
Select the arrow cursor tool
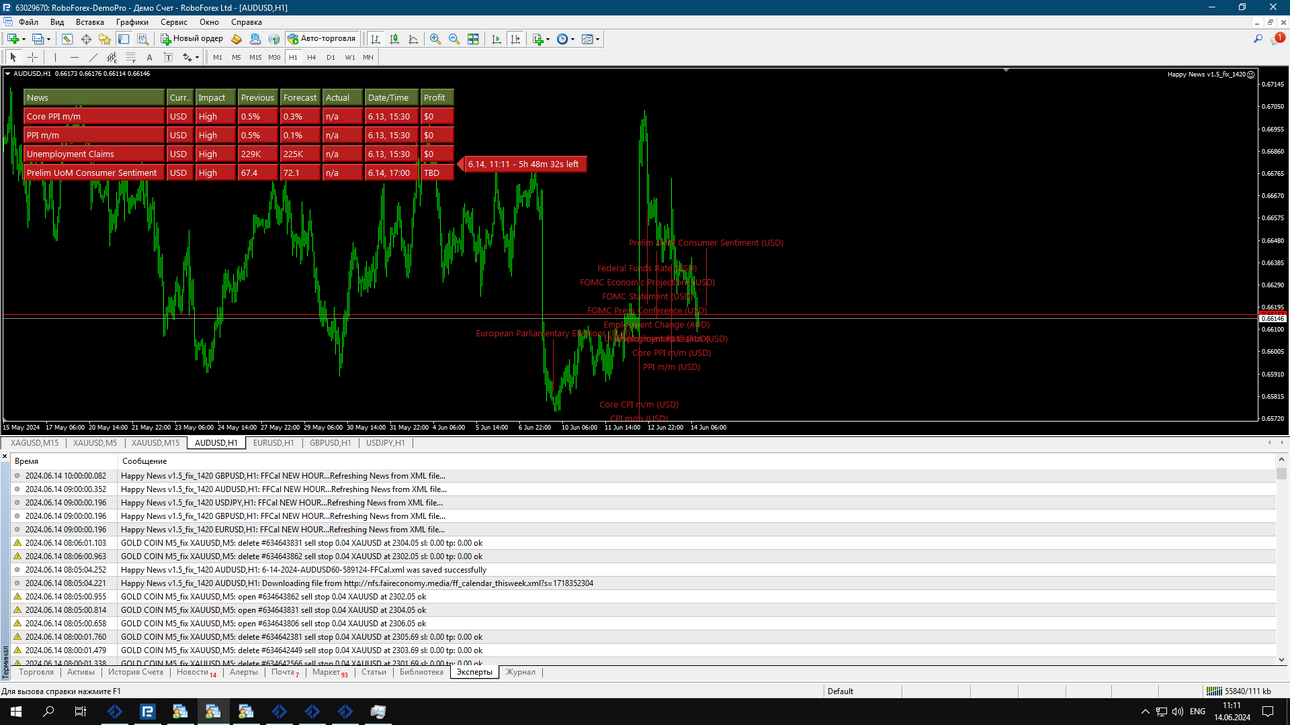(13, 57)
